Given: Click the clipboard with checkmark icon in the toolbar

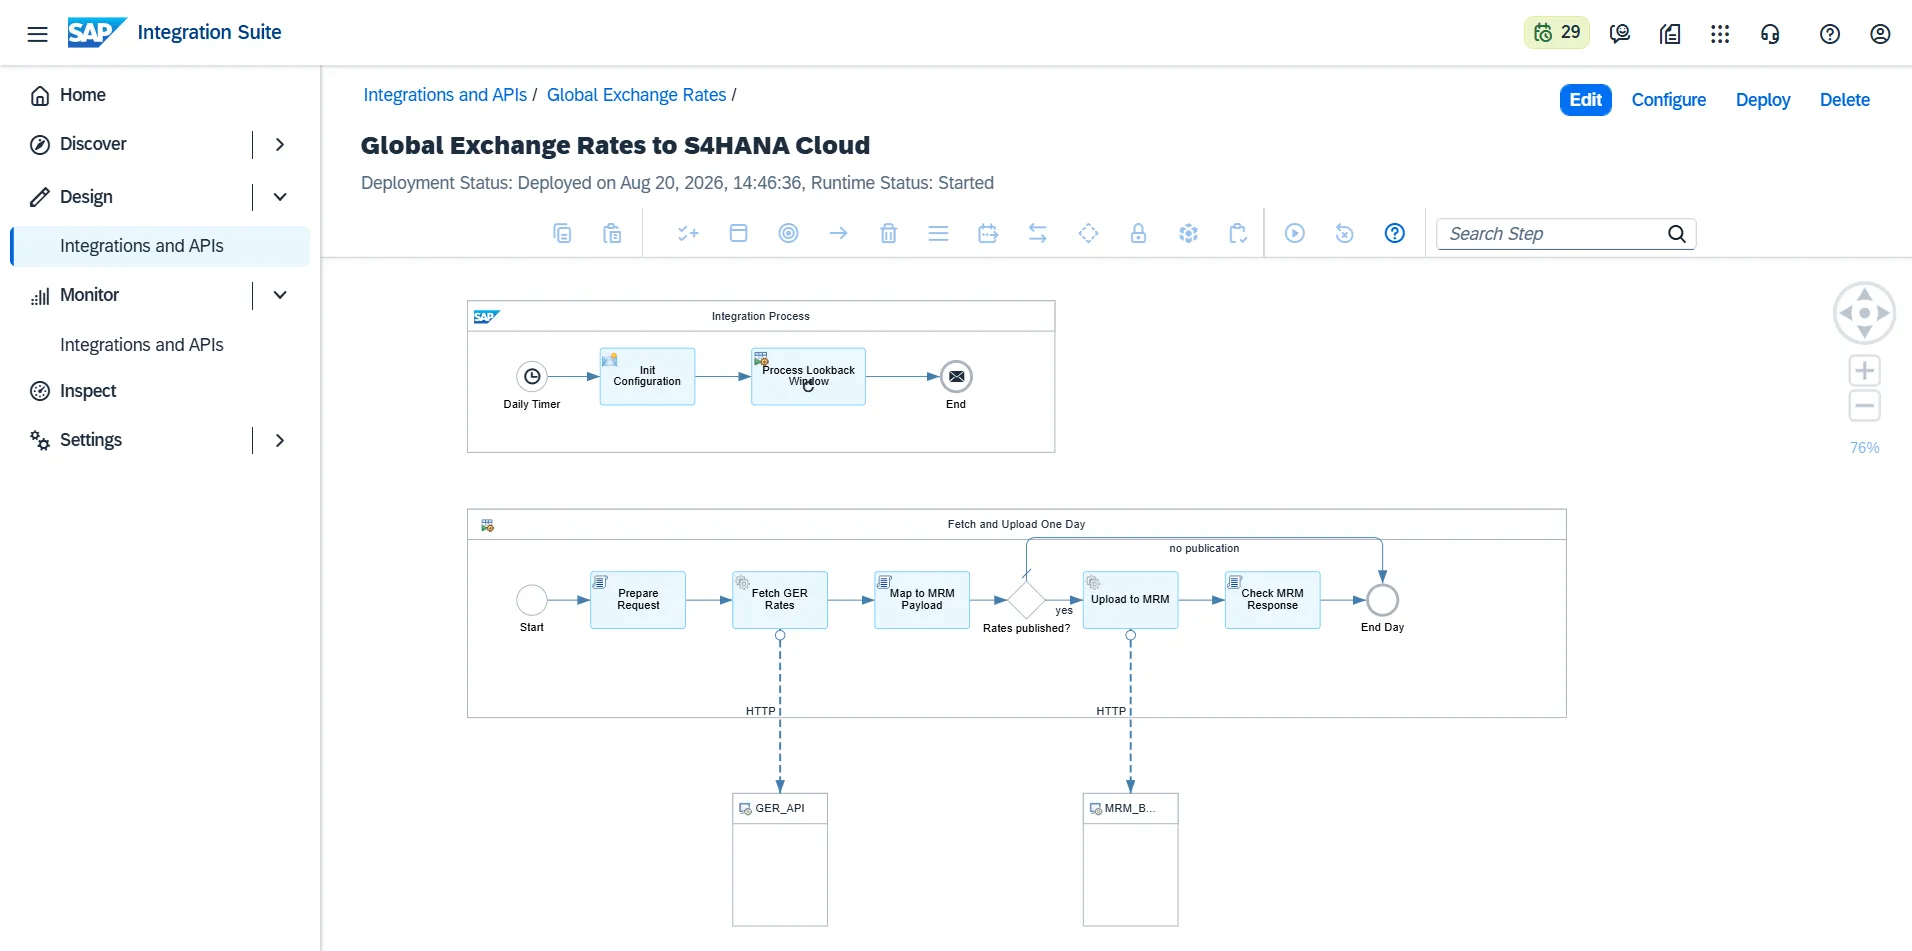Looking at the screenshot, I should pos(1238,233).
